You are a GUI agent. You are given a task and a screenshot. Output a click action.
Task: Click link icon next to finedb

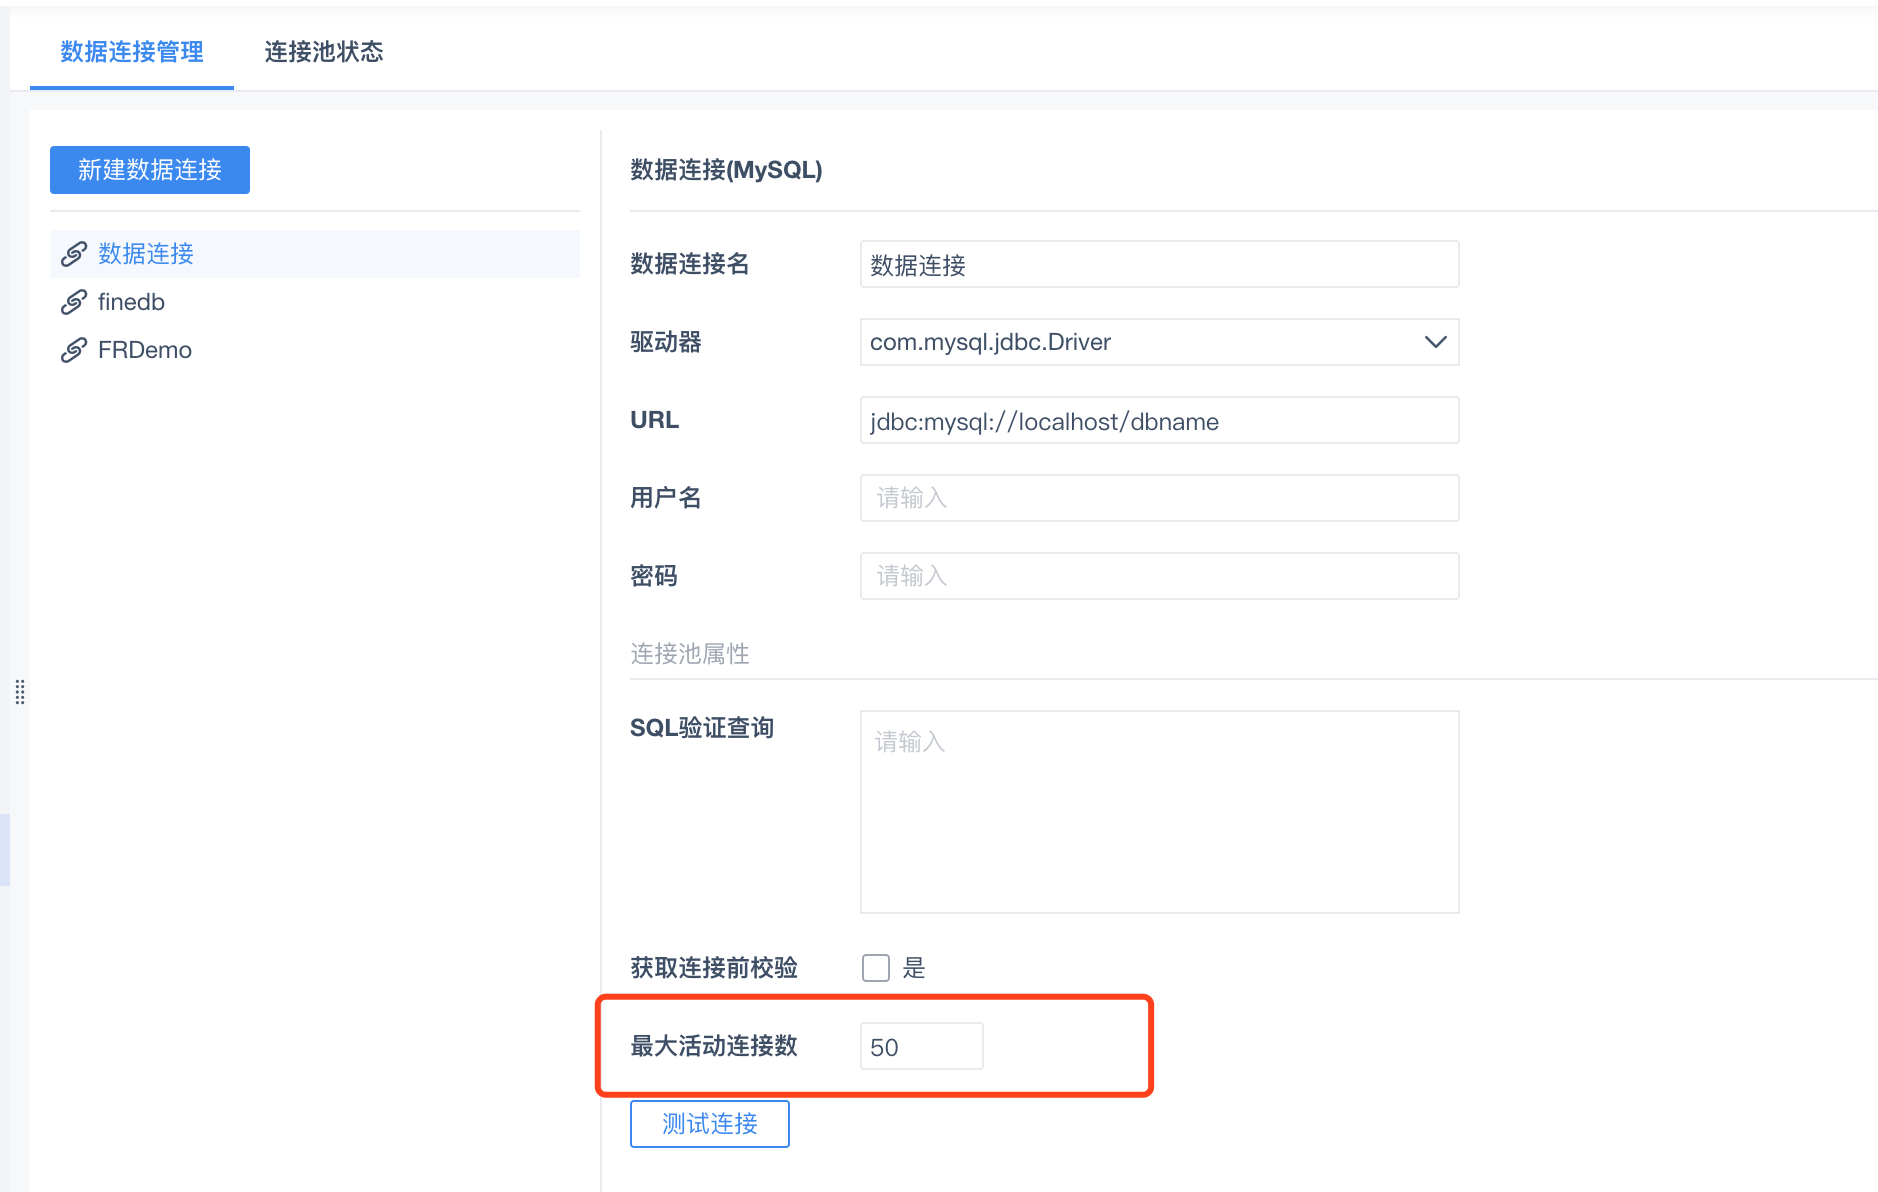coord(74,302)
